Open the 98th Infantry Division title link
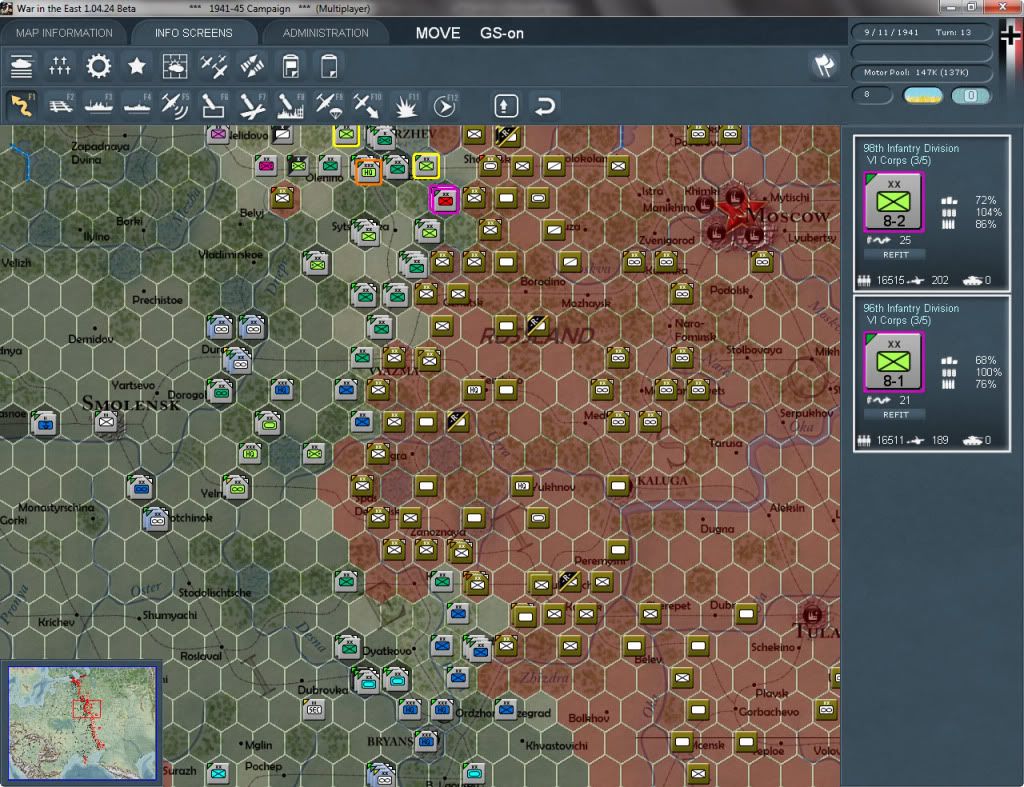 tap(911, 148)
